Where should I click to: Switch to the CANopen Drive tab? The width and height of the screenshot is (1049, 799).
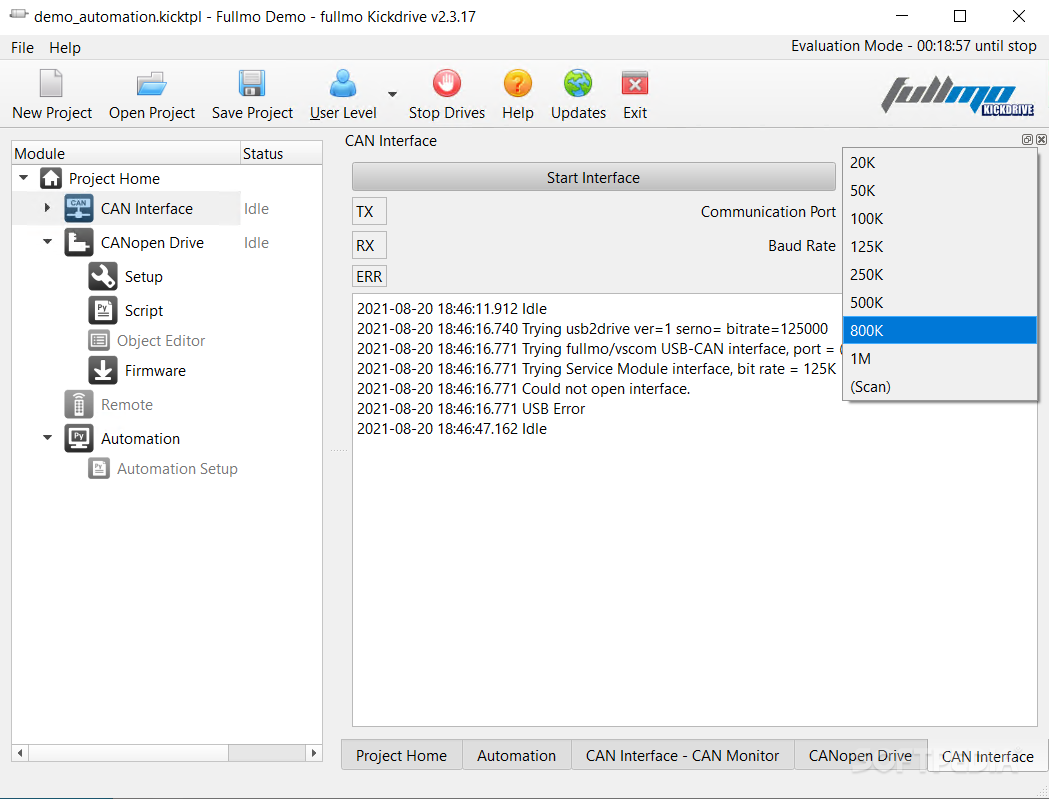(860, 756)
